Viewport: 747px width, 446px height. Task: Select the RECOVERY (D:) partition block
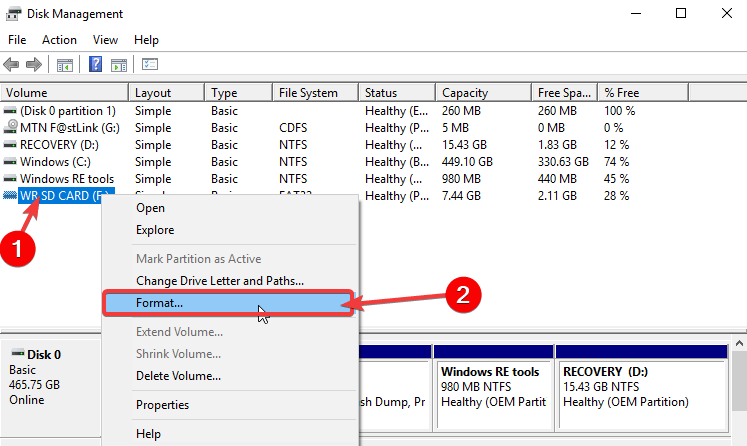coord(640,387)
